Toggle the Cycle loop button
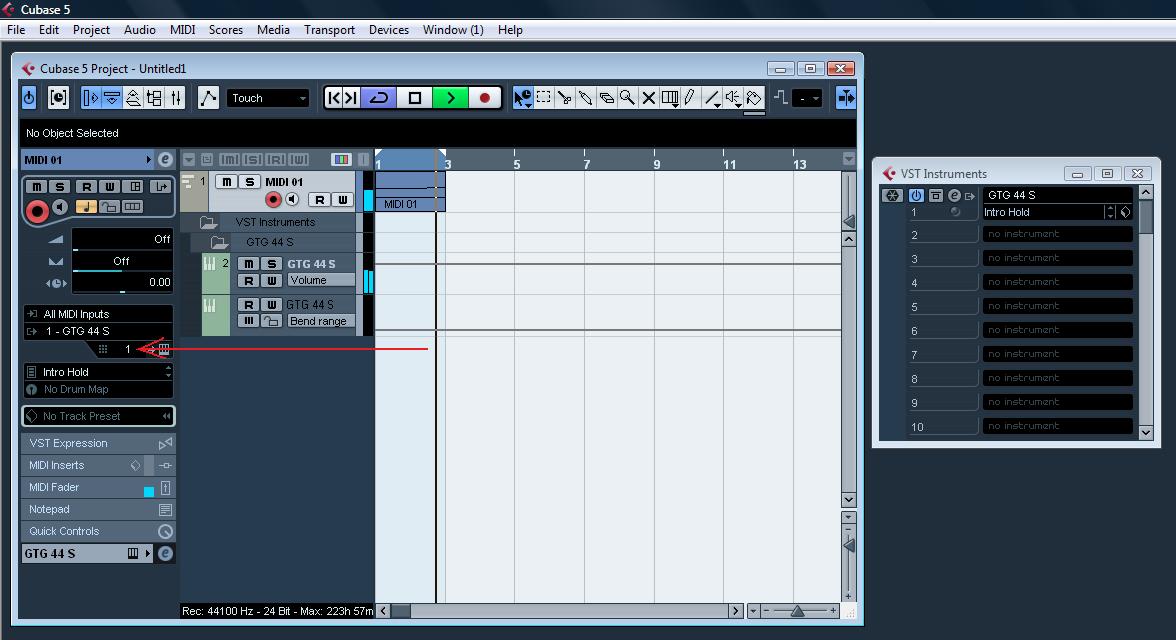1176x640 pixels. click(x=380, y=98)
